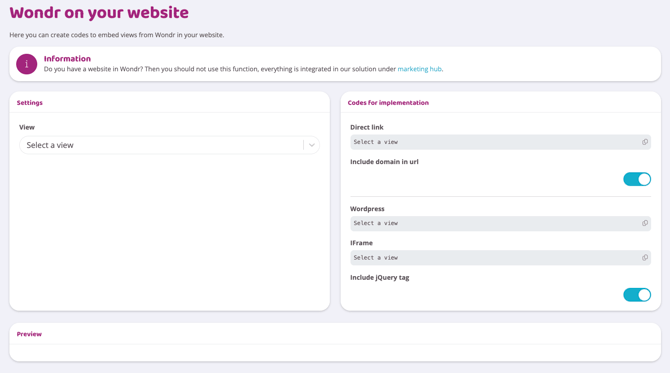Copy the IFrame code

644,258
